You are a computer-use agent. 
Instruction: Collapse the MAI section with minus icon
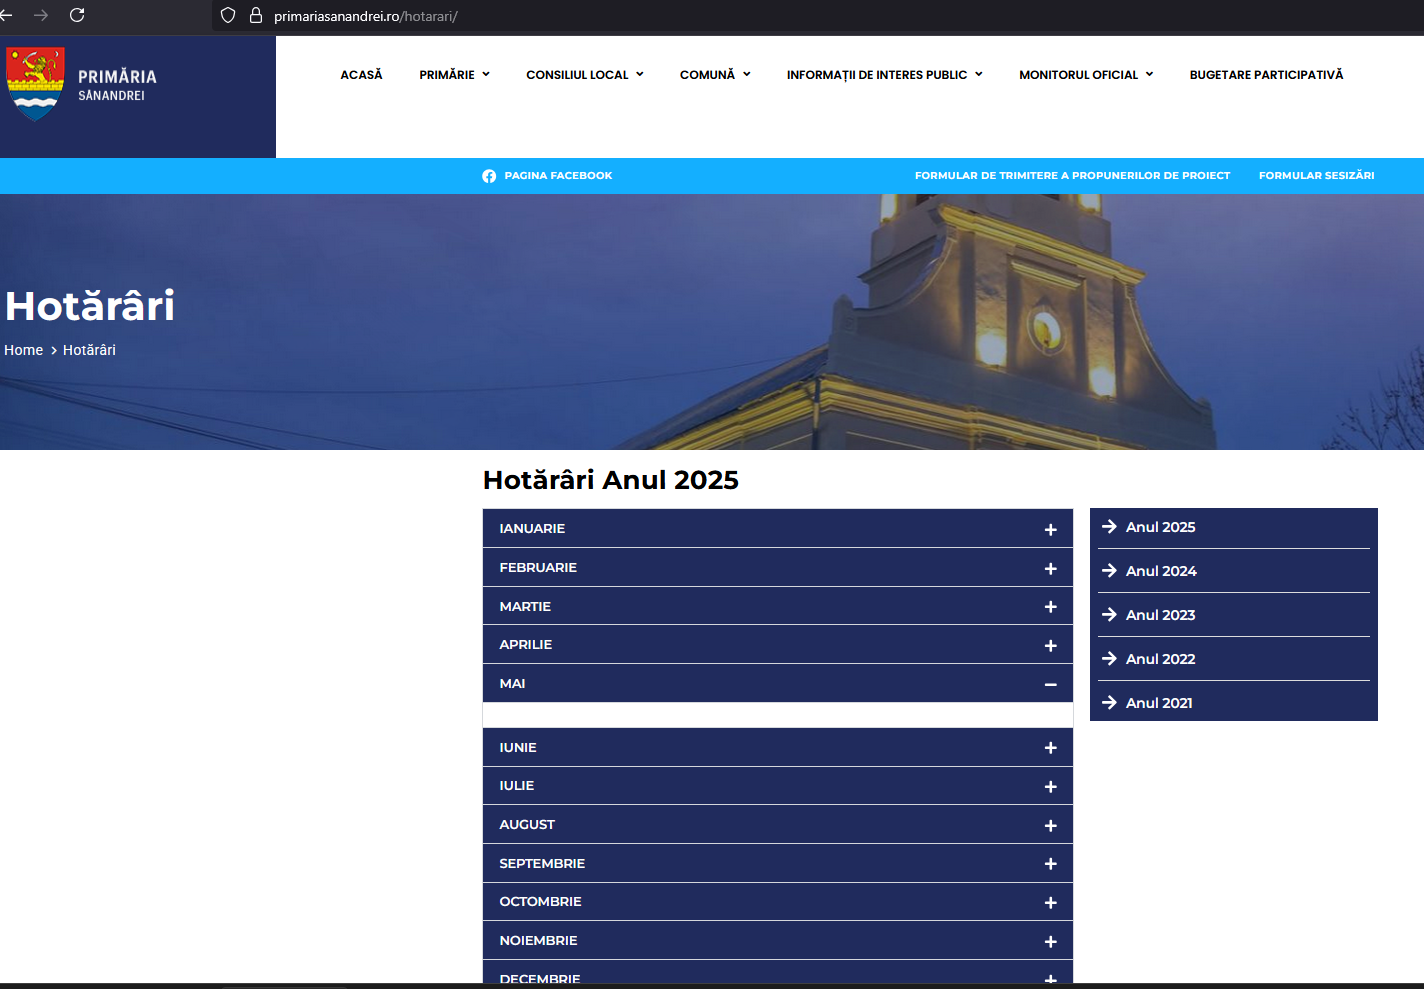tap(1050, 684)
